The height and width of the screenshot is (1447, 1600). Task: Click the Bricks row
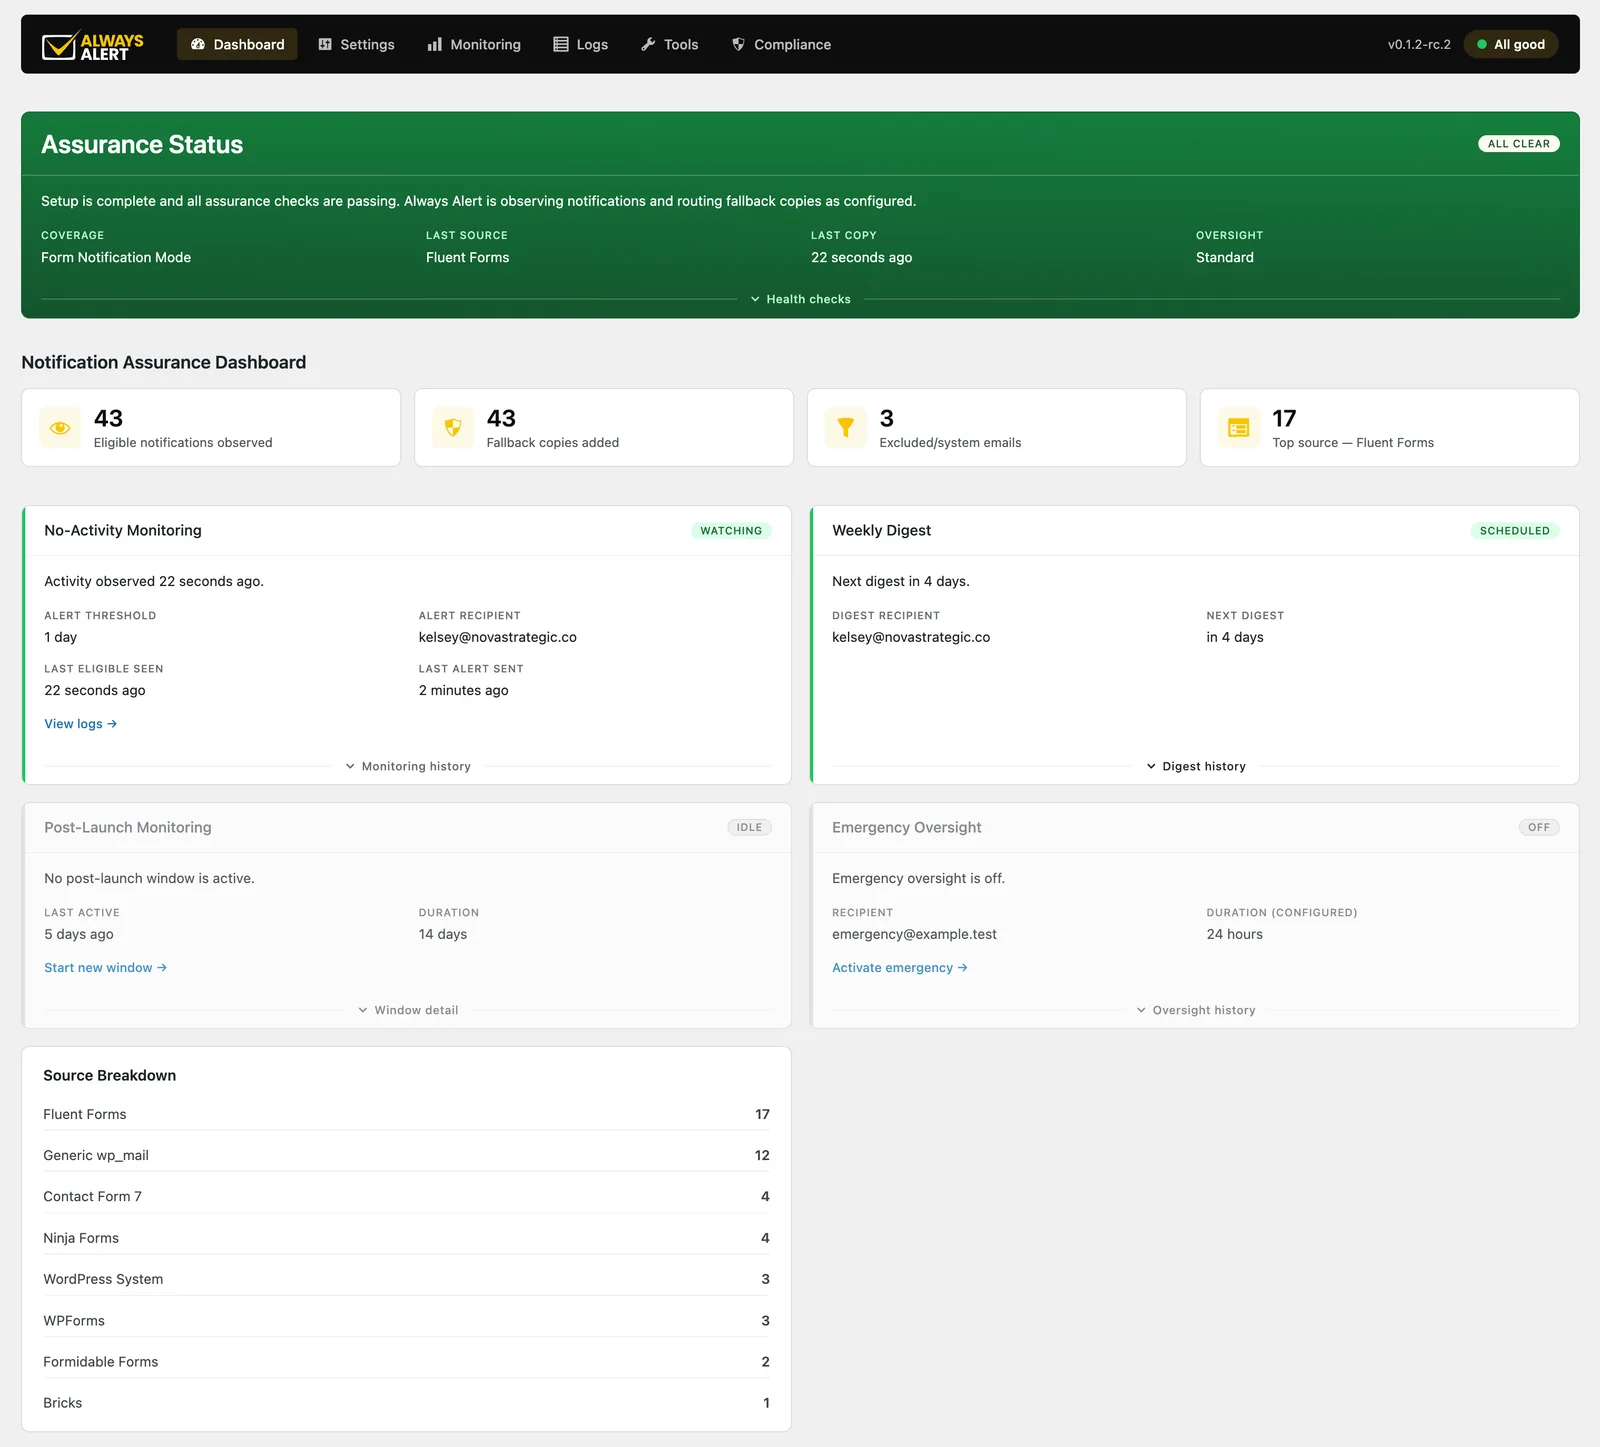coord(406,1403)
